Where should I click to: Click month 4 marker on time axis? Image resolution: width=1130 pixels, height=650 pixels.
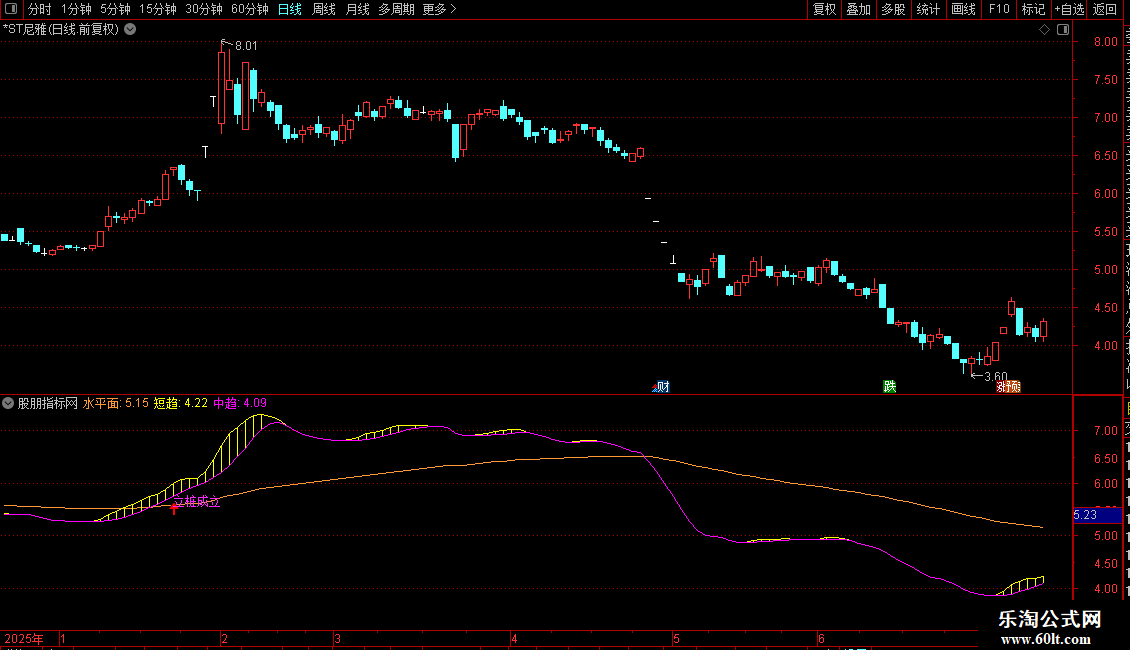tap(514, 638)
